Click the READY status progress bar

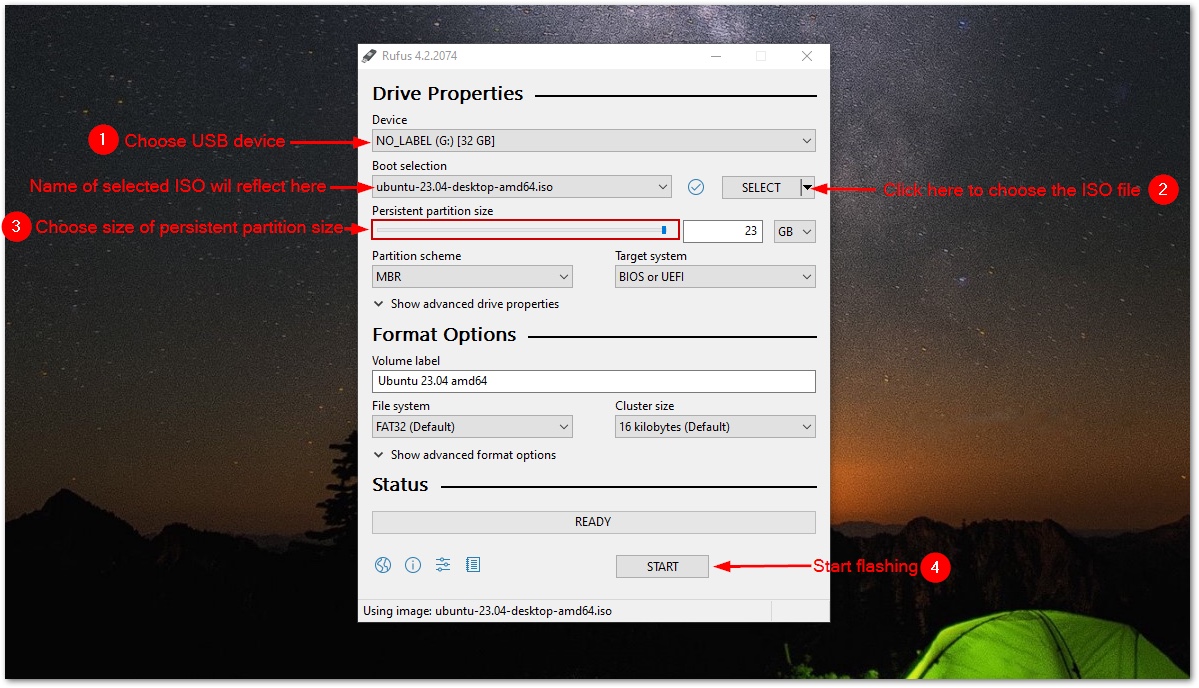(x=593, y=522)
